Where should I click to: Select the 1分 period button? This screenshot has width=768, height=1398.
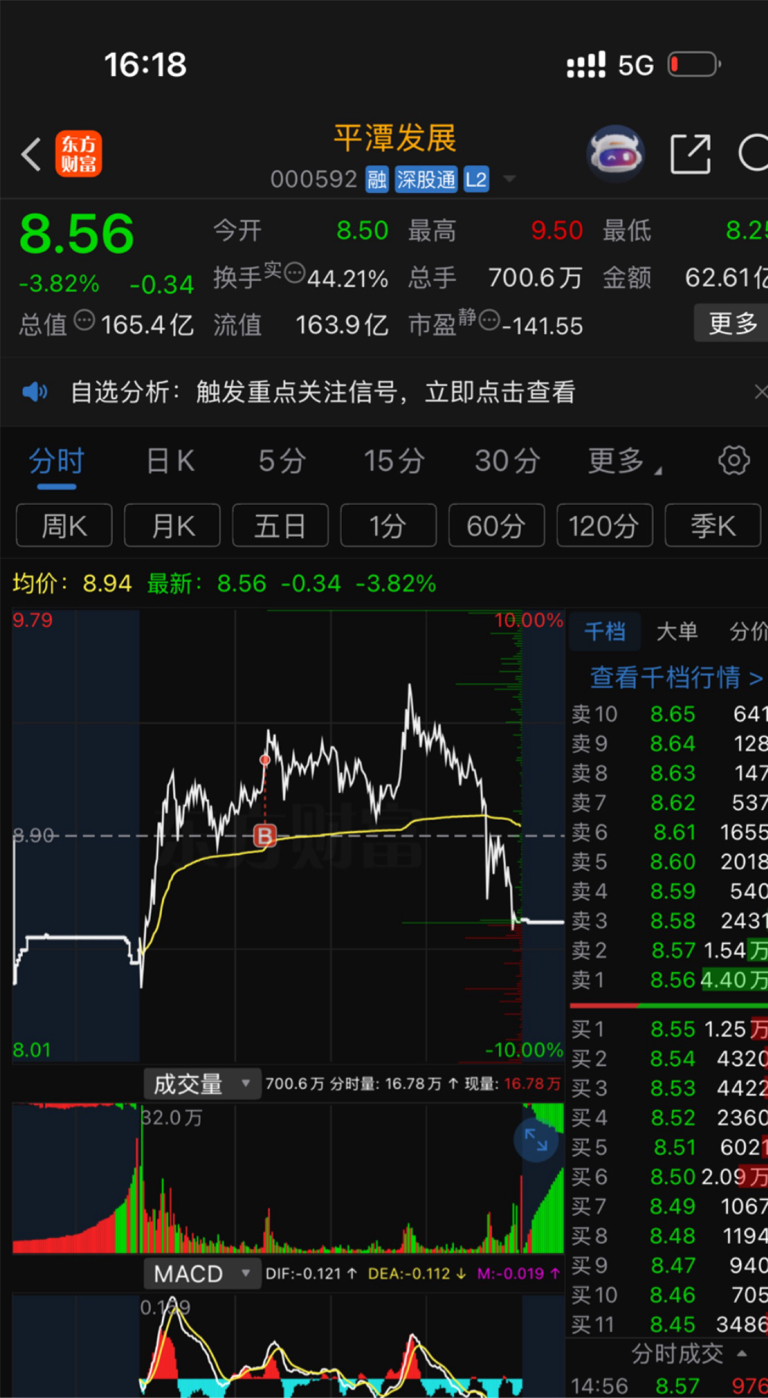coord(388,526)
